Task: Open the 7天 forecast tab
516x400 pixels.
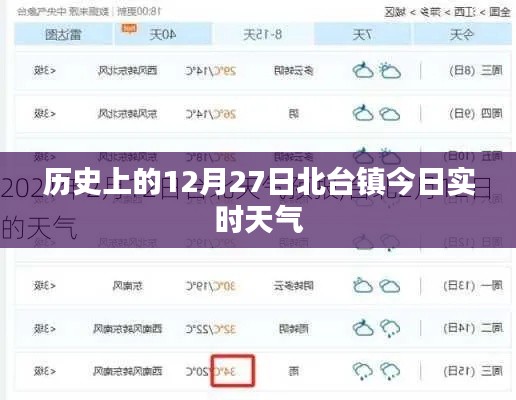Action: (x=363, y=34)
